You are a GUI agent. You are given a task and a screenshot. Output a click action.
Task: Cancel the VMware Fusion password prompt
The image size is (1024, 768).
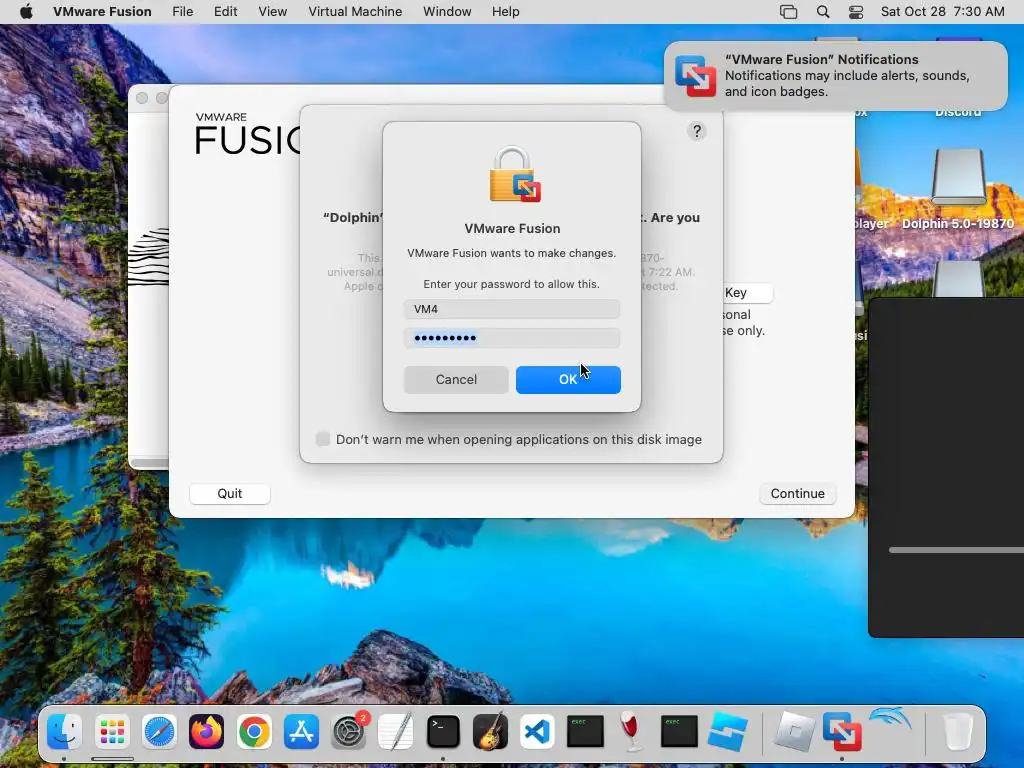pyautogui.click(x=456, y=379)
